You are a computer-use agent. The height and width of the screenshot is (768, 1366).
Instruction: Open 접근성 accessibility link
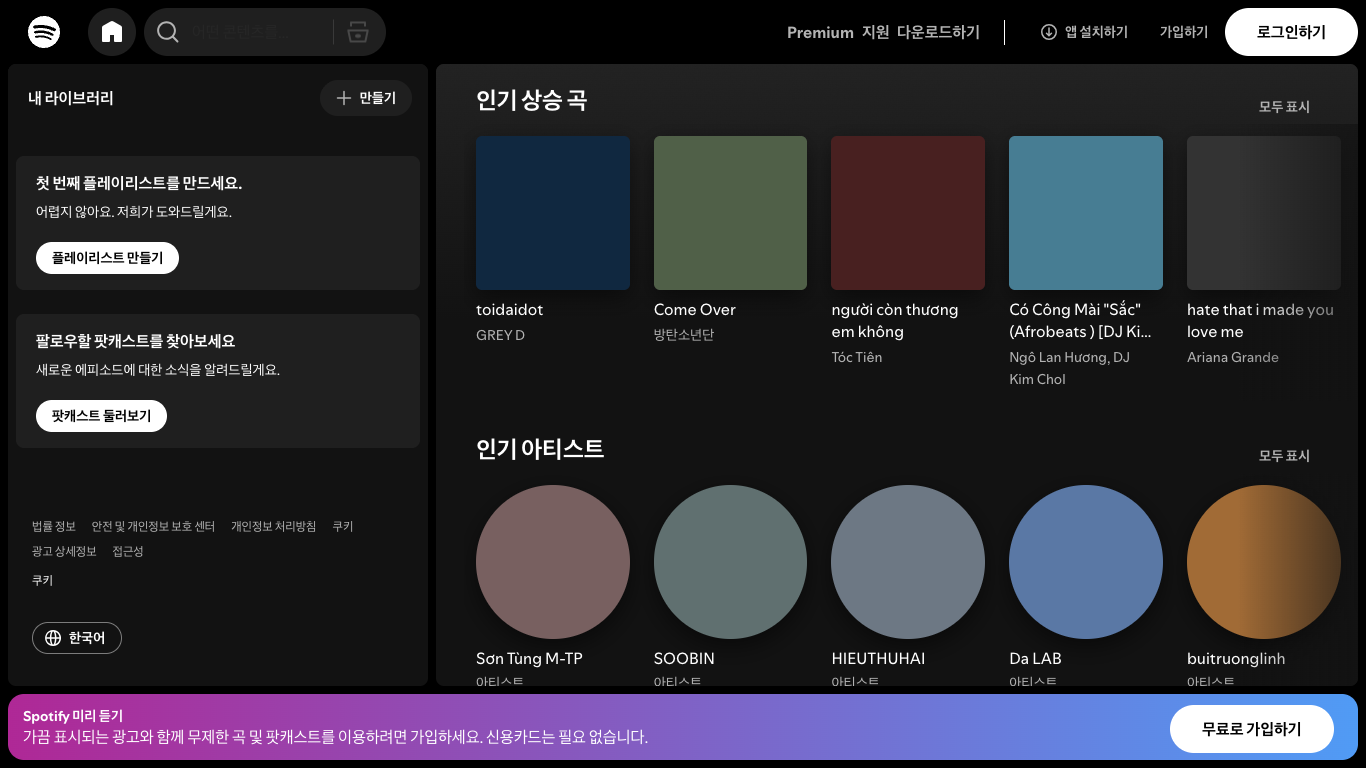point(128,551)
